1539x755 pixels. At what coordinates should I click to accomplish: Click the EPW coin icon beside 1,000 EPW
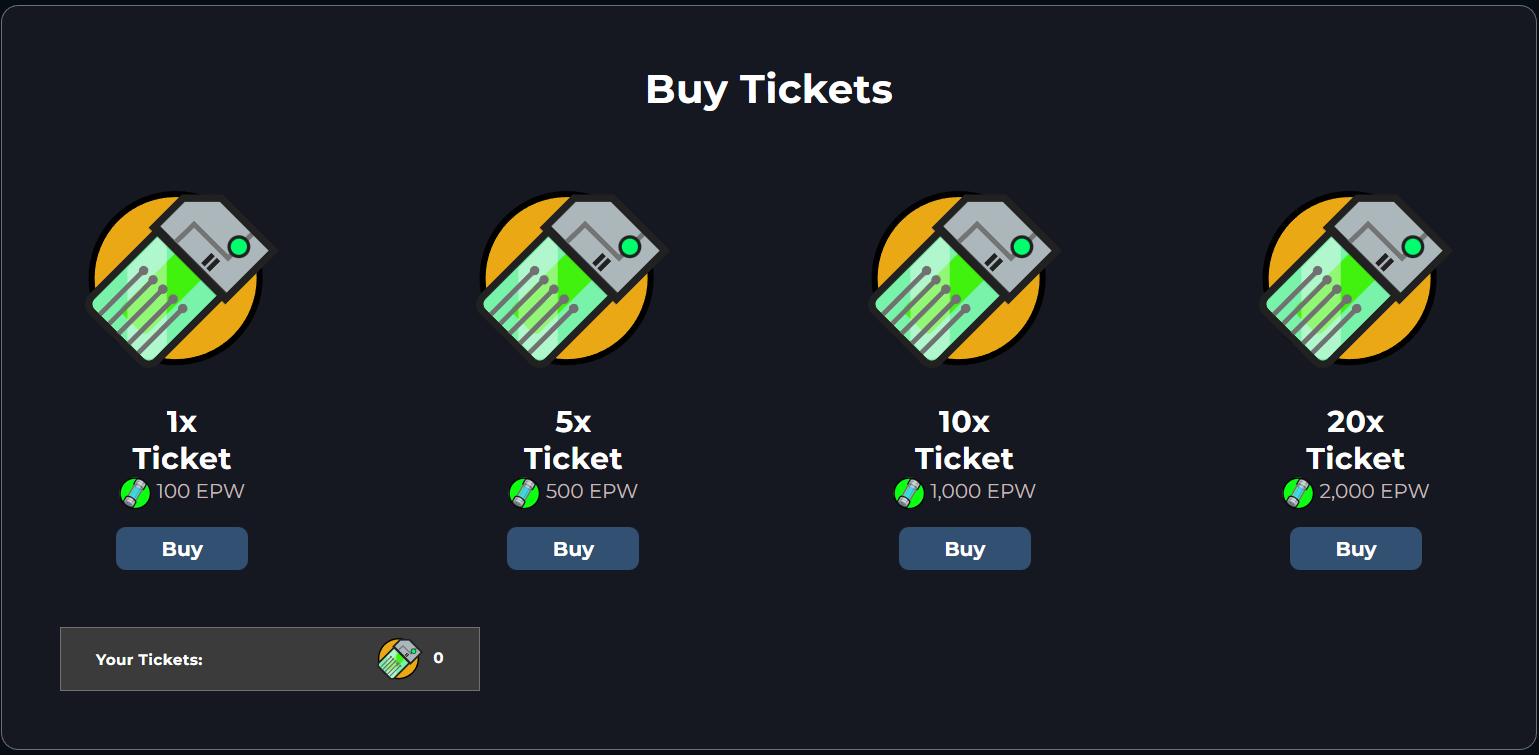pyautogui.click(x=909, y=492)
